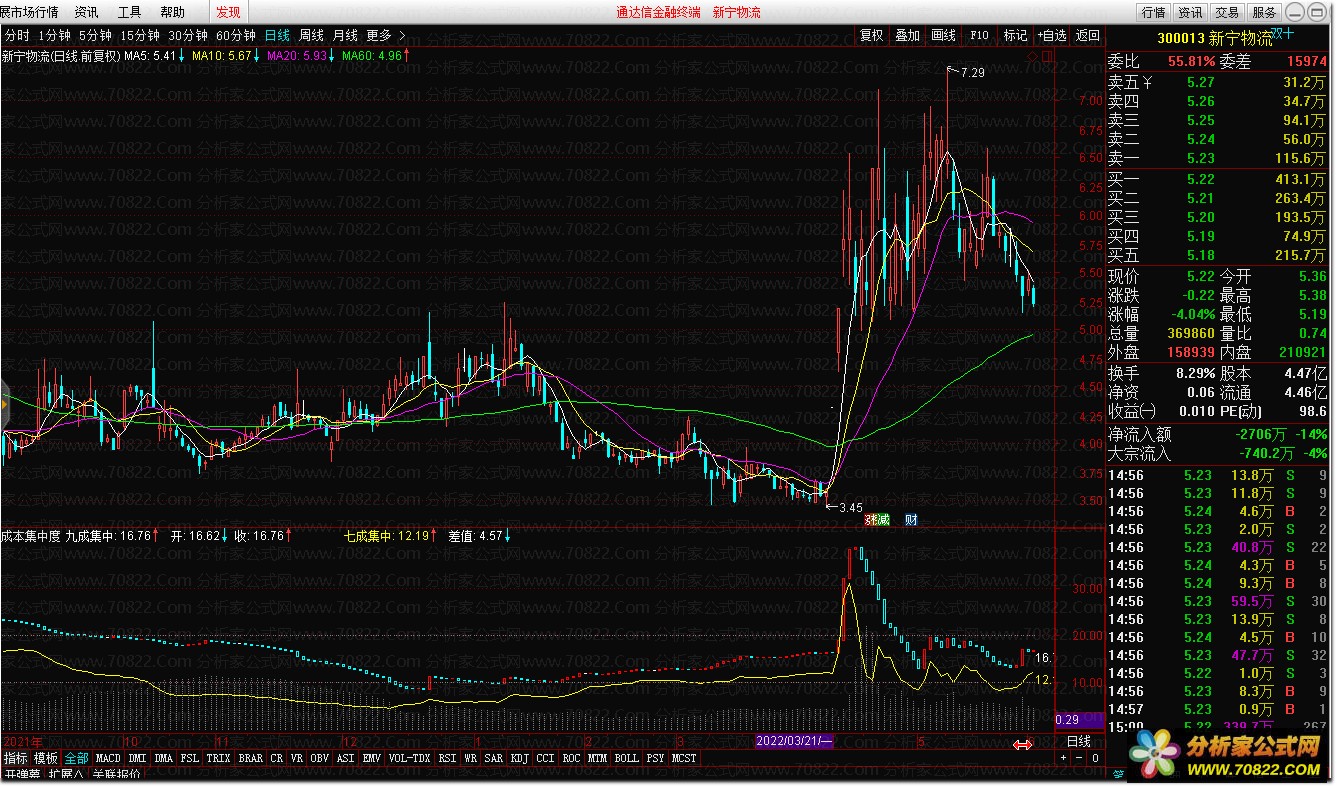The image size is (1337, 786).
Task: Click the 2022/03/21 date marker
Action: [794, 742]
